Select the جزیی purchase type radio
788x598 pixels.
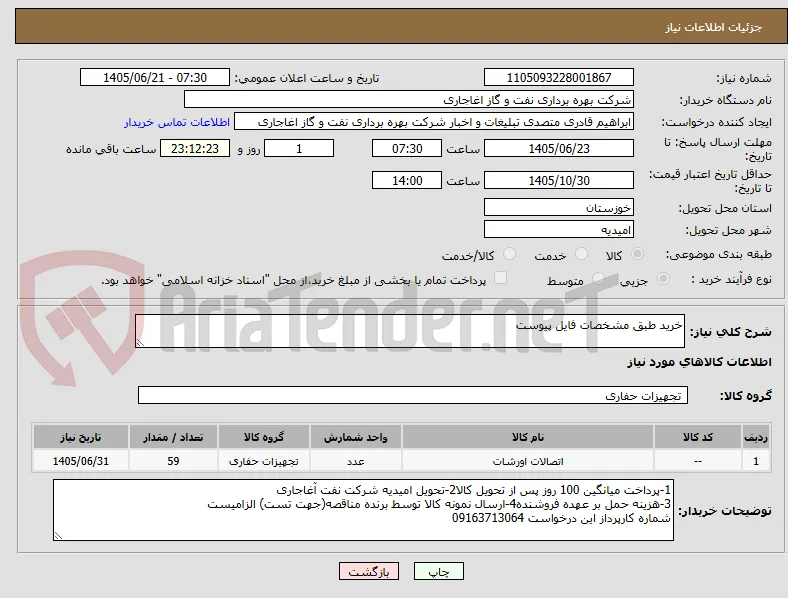point(663,279)
